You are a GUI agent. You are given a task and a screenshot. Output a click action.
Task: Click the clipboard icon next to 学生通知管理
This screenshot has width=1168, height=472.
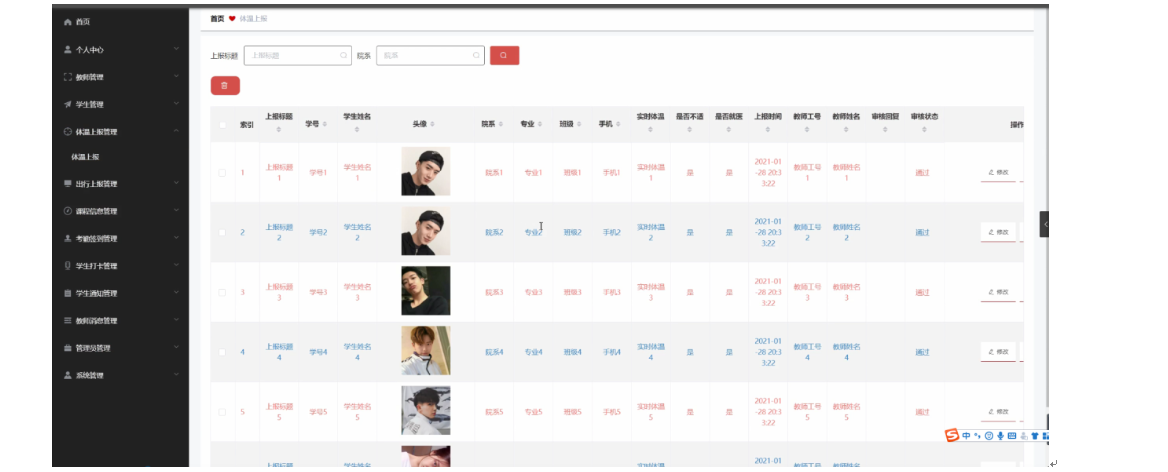68,293
